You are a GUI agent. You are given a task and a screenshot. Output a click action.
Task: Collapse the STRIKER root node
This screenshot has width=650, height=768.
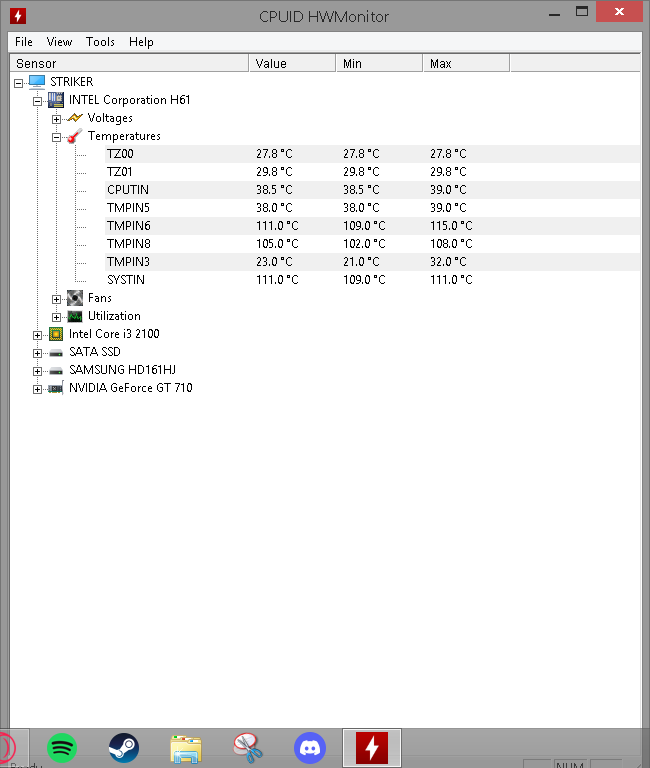tap(19, 83)
